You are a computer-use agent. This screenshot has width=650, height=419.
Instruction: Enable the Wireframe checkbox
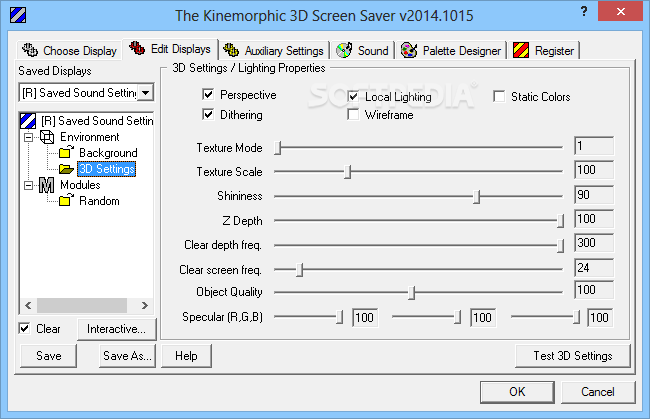coord(353,114)
